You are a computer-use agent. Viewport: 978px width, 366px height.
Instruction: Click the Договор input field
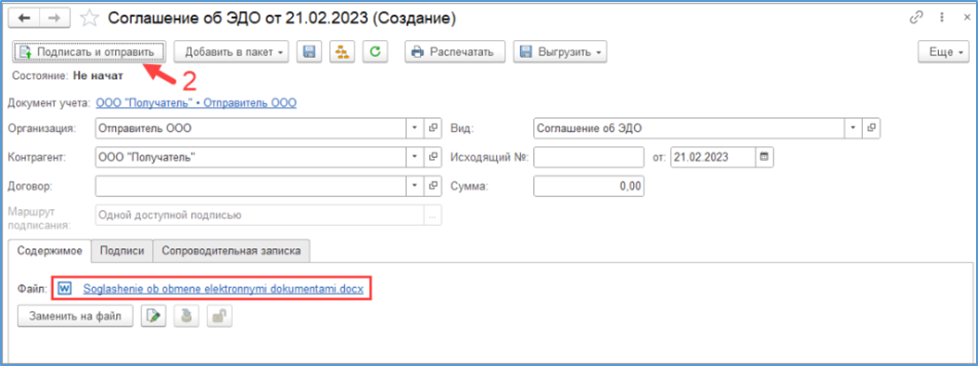point(251,186)
